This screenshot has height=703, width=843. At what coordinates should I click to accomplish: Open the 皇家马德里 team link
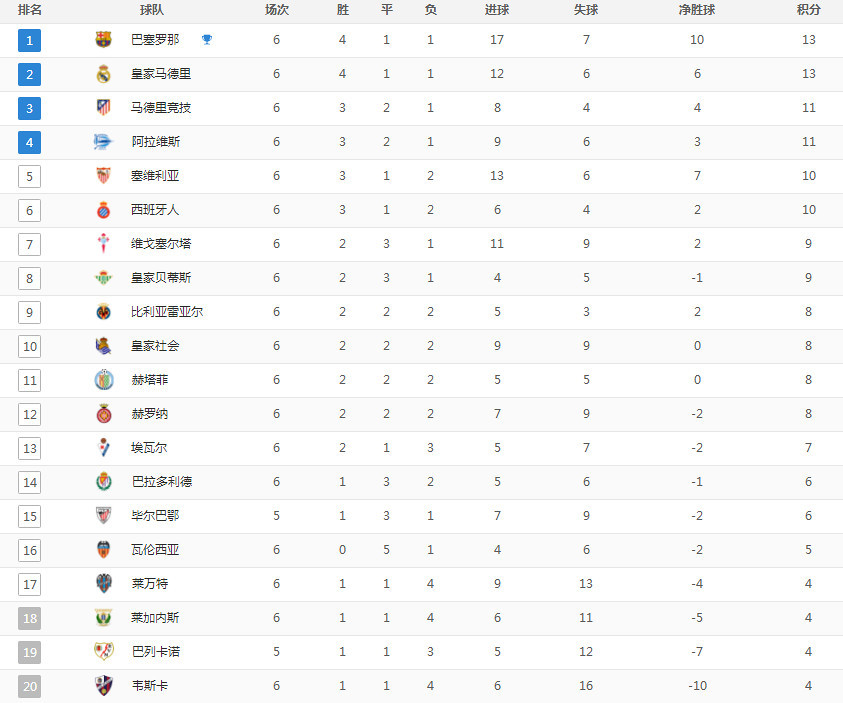161,74
